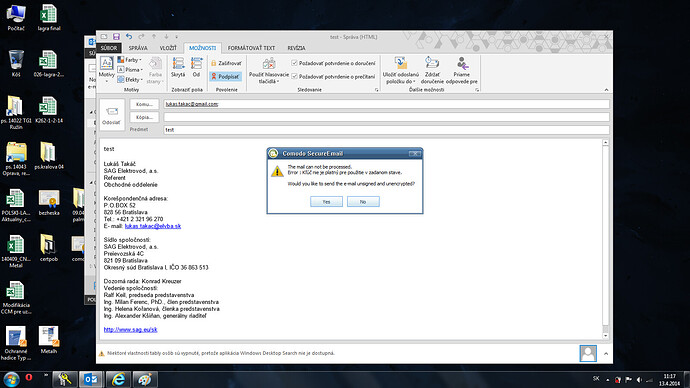Open Sledovanie group dialog launcher
Image resolution: width=690 pixels, height=388 pixels.
376,90
